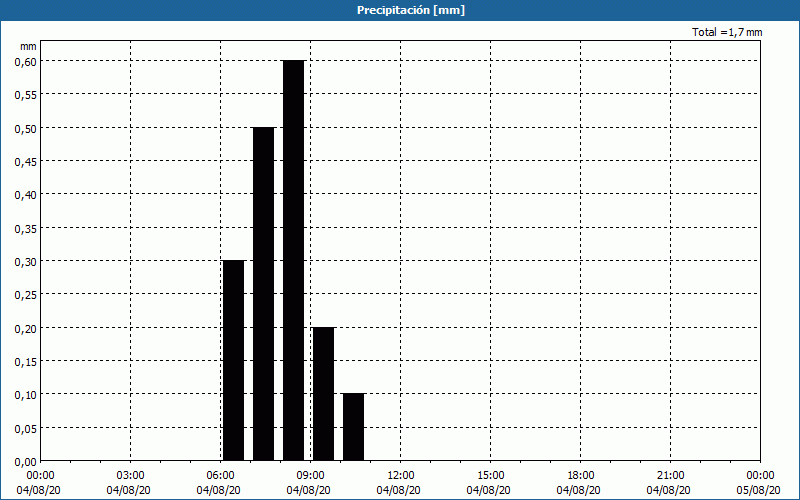Click the 06:00 time axis label
Image resolution: width=800 pixels, height=500 pixels.
220,476
